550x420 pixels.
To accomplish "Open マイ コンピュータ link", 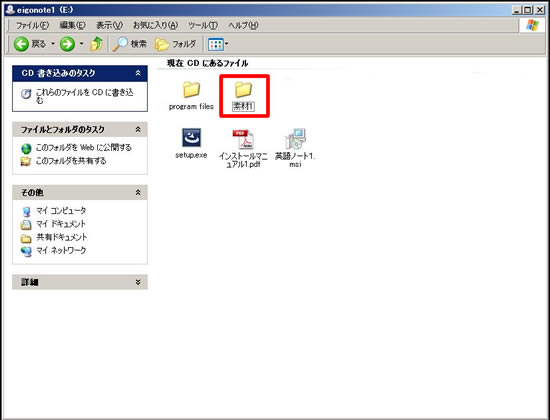I will (x=61, y=211).
